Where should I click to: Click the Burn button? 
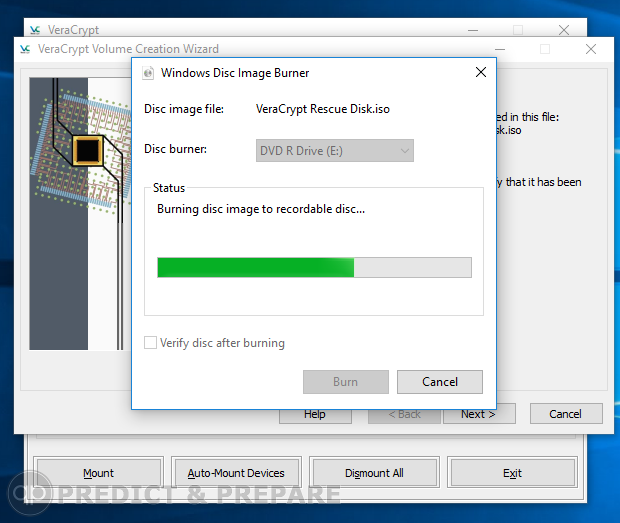click(x=346, y=382)
